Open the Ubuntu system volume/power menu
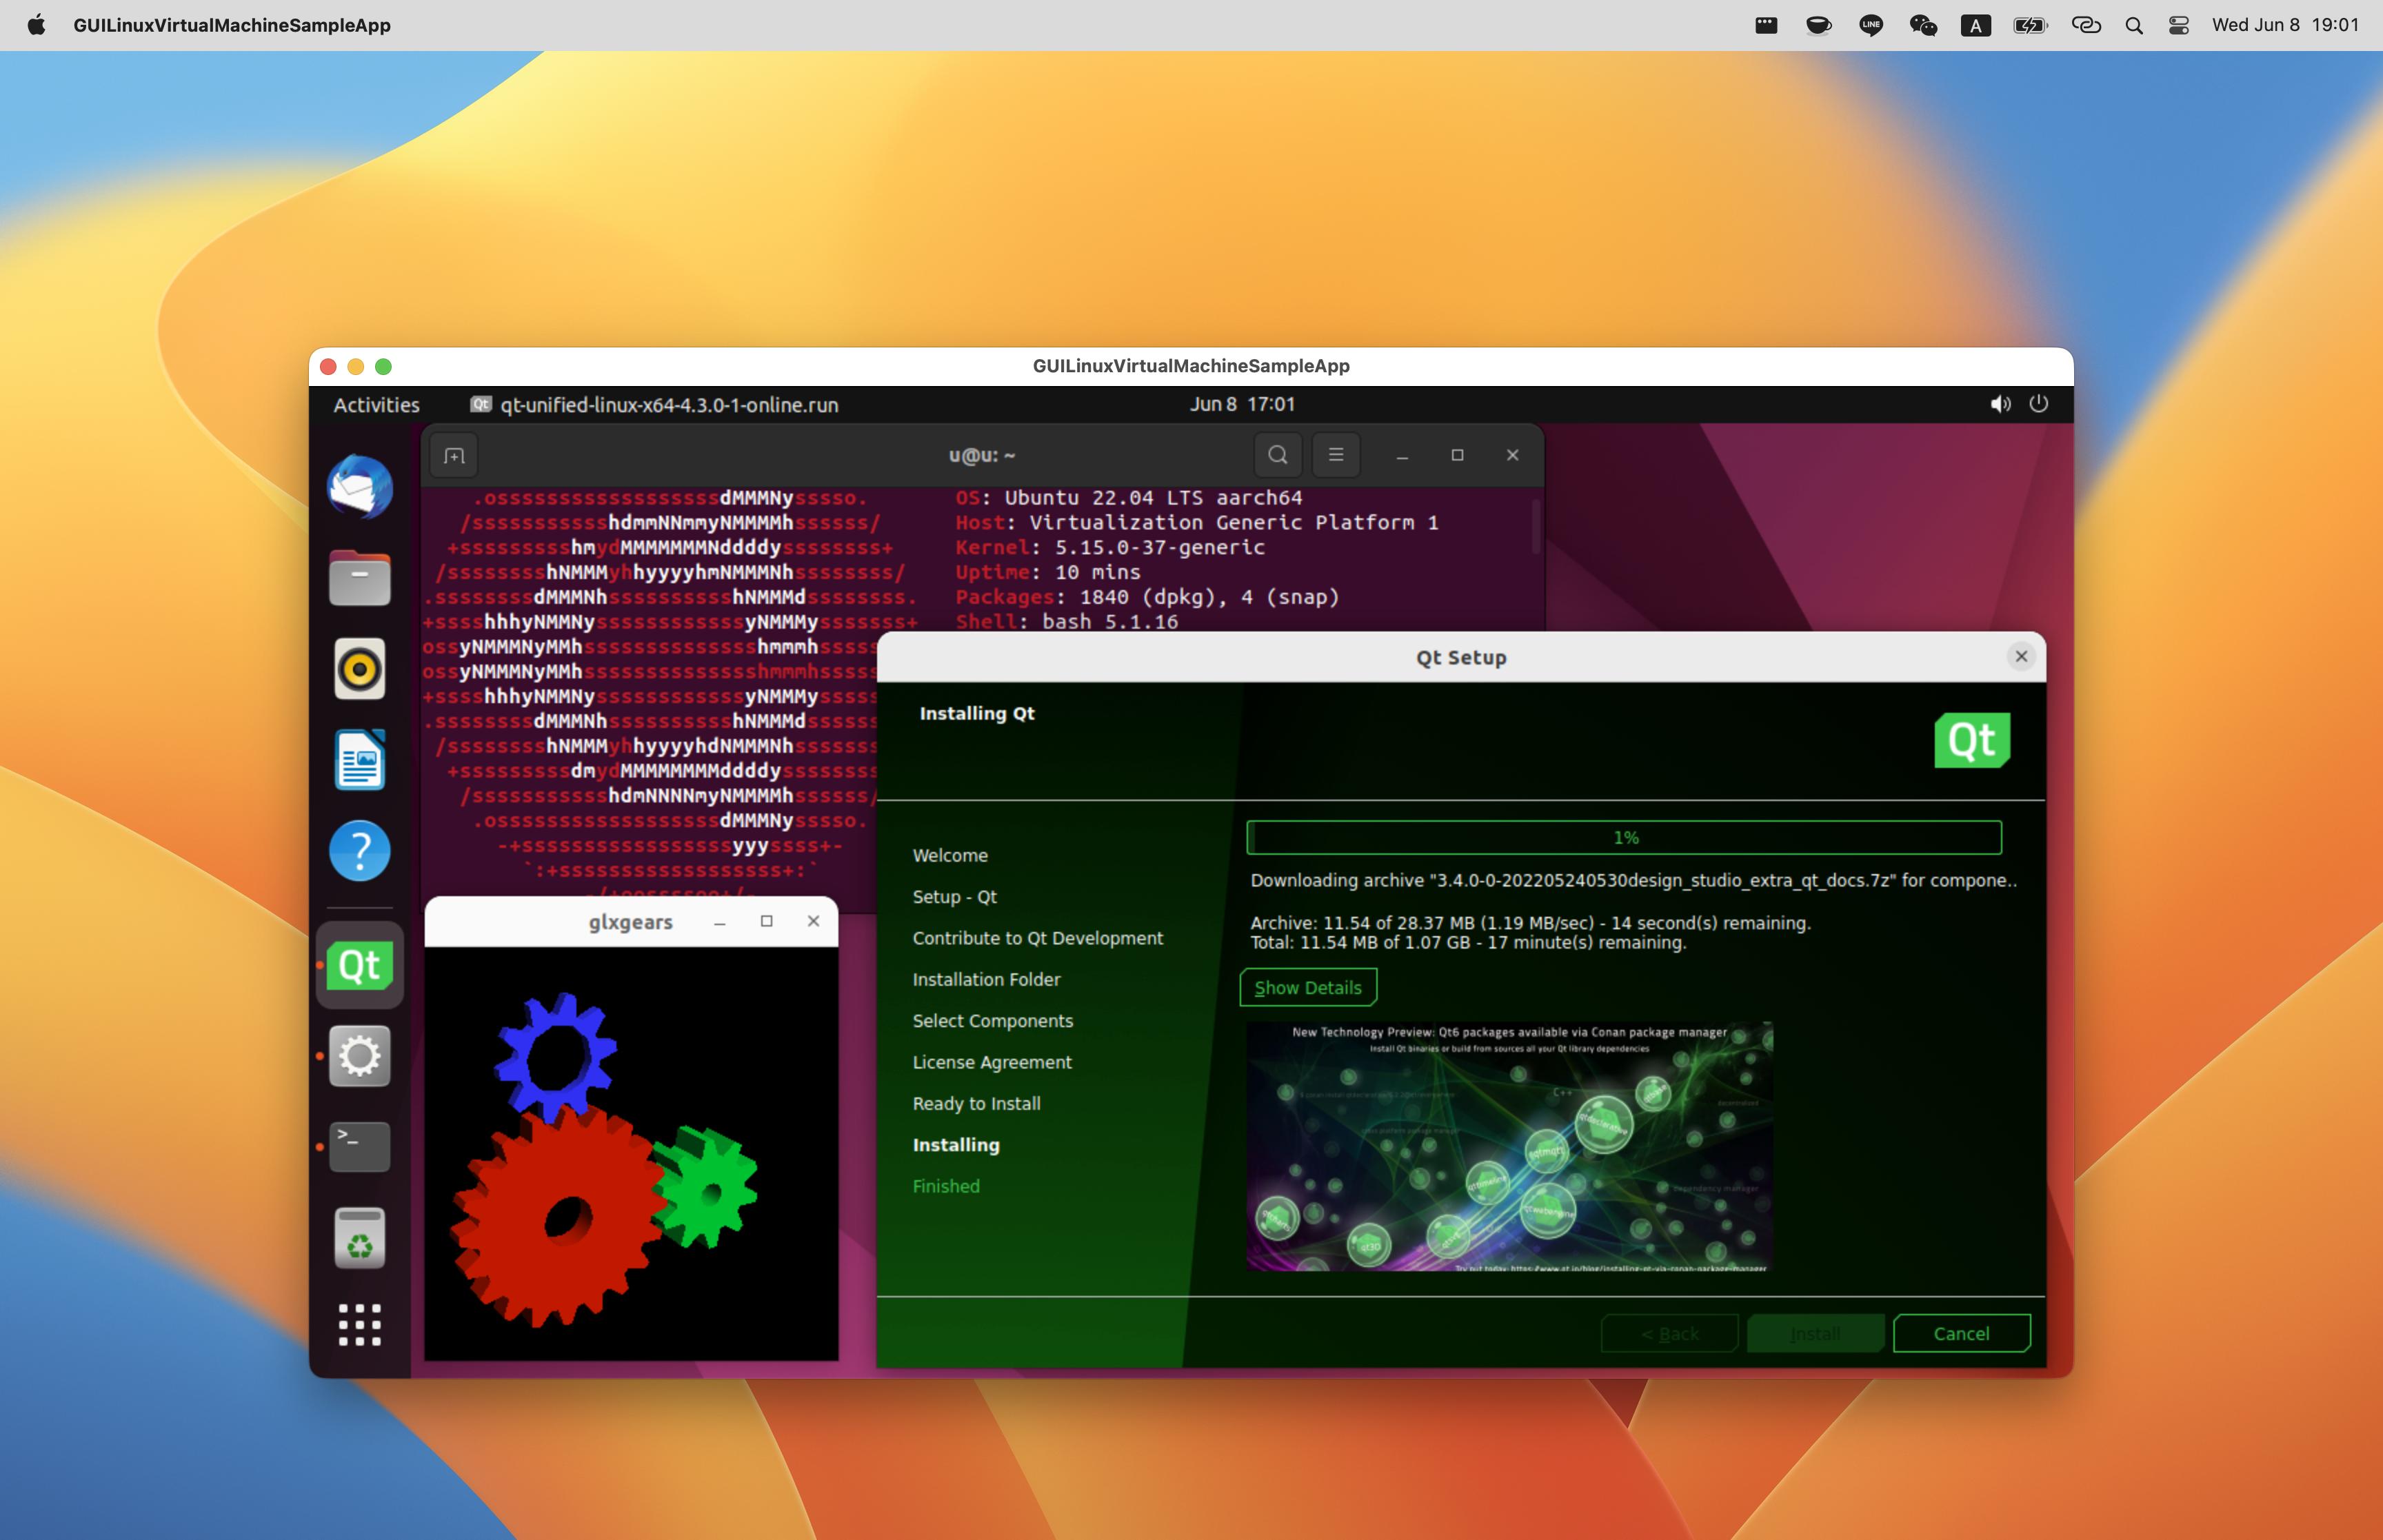Image resolution: width=2383 pixels, height=1540 pixels. pos(2019,404)
